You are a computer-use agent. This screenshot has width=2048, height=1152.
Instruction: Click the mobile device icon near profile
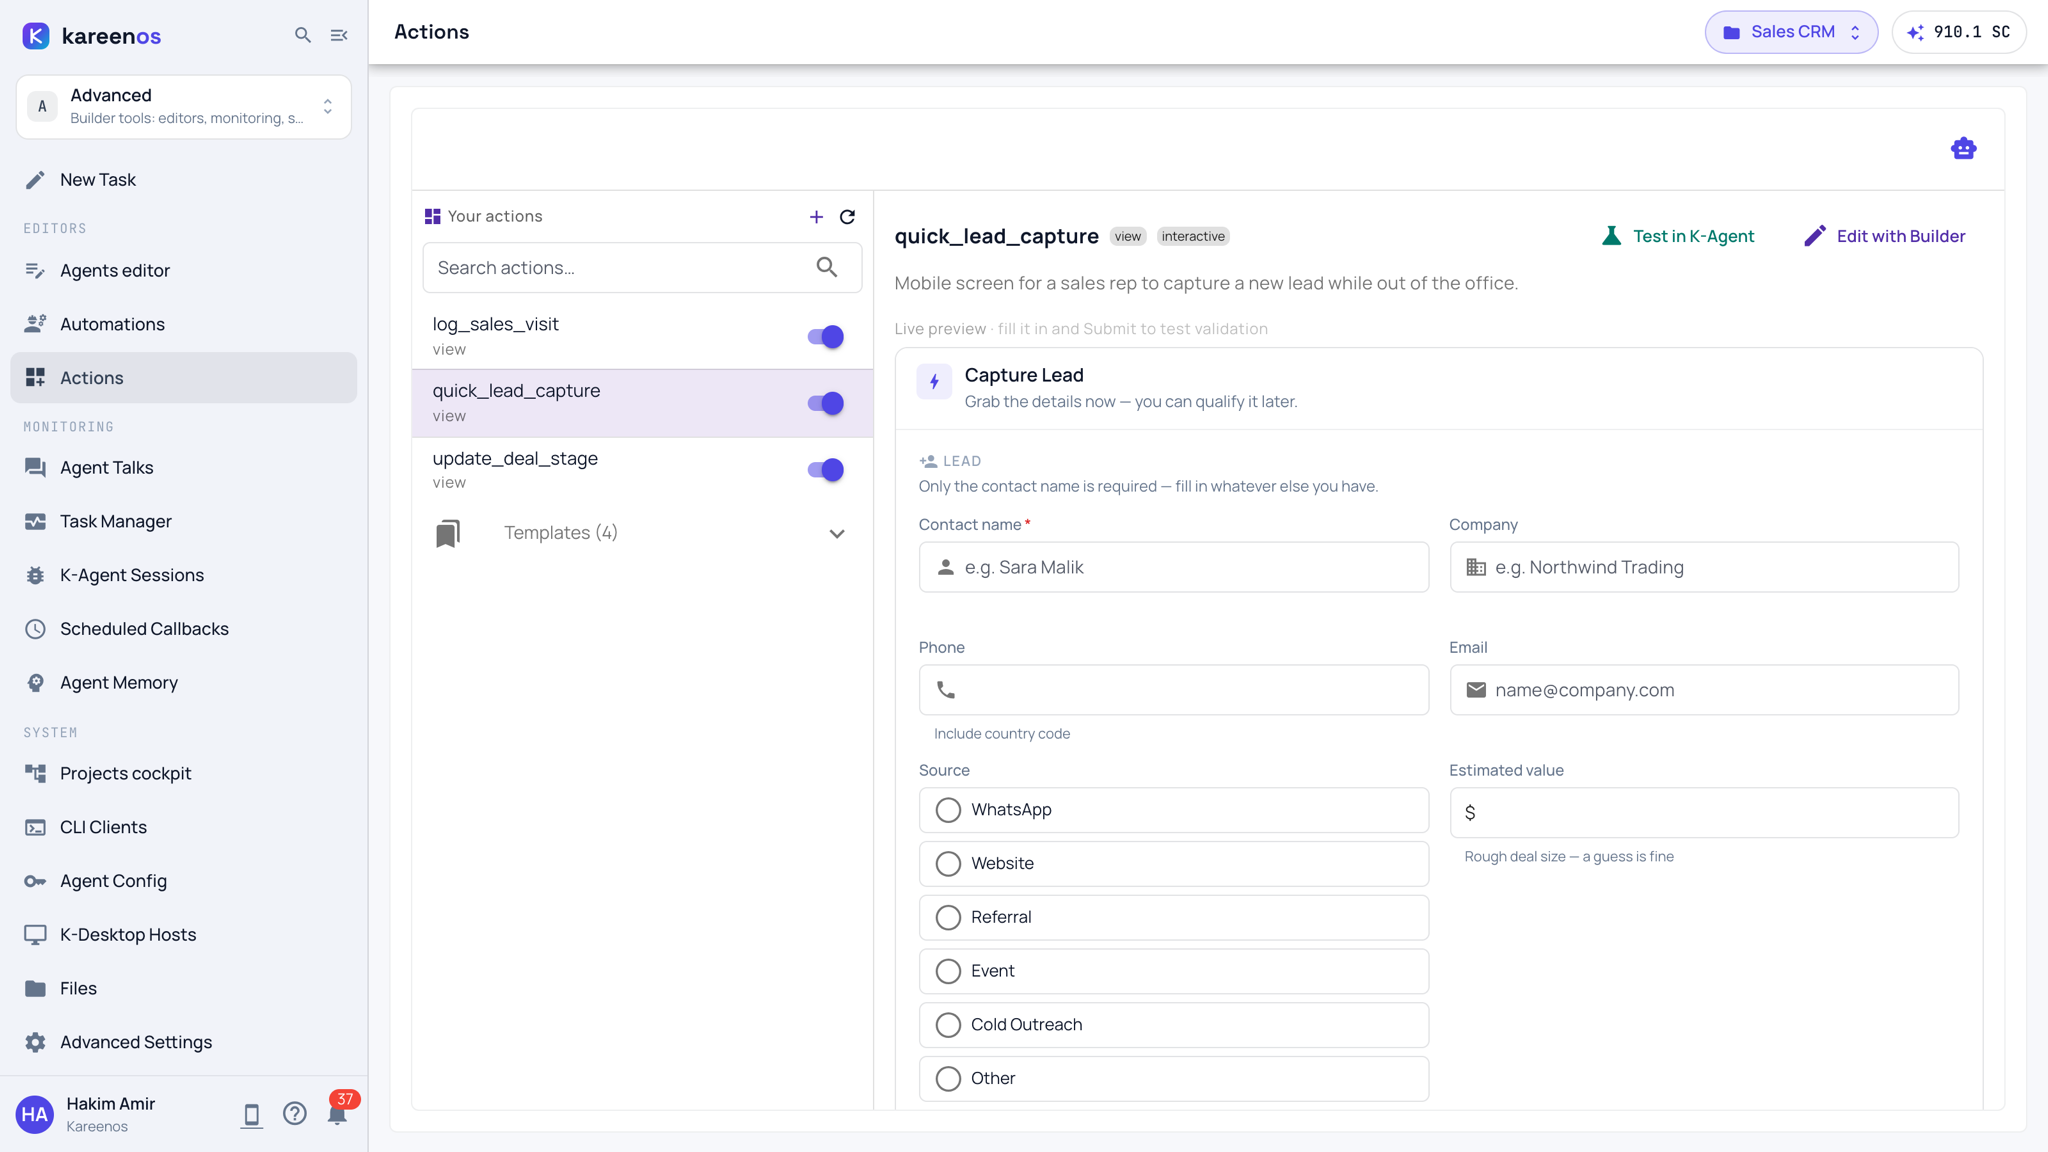tap(251, 1115)
